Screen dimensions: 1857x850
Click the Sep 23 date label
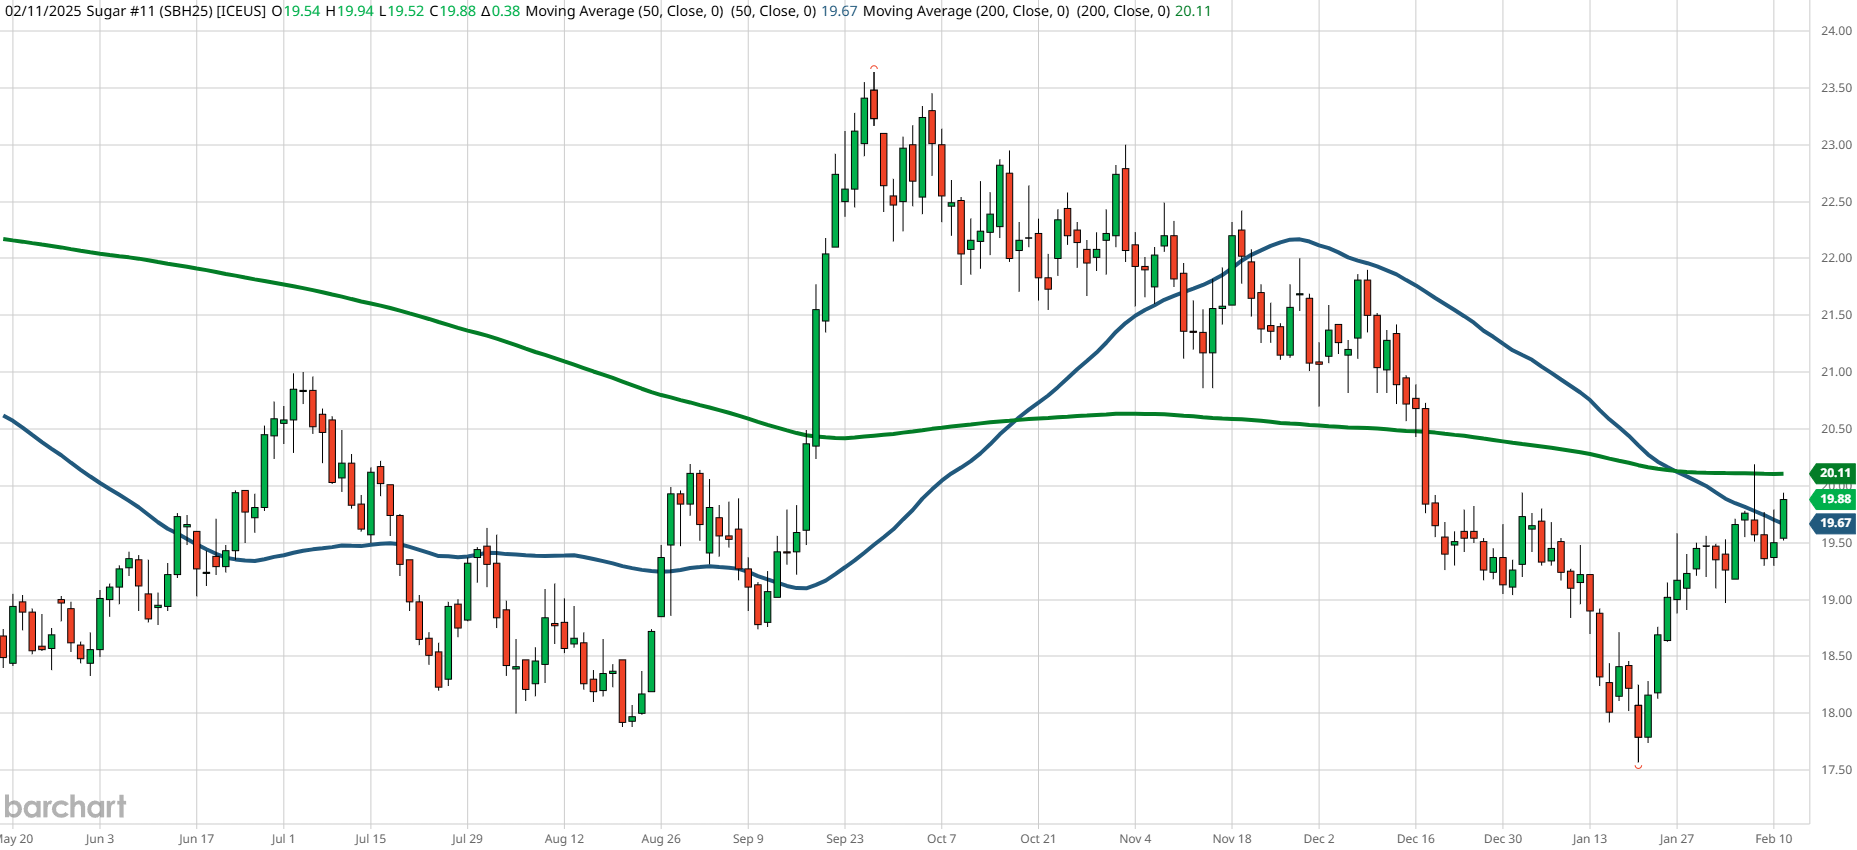click(x=845, y=839)
